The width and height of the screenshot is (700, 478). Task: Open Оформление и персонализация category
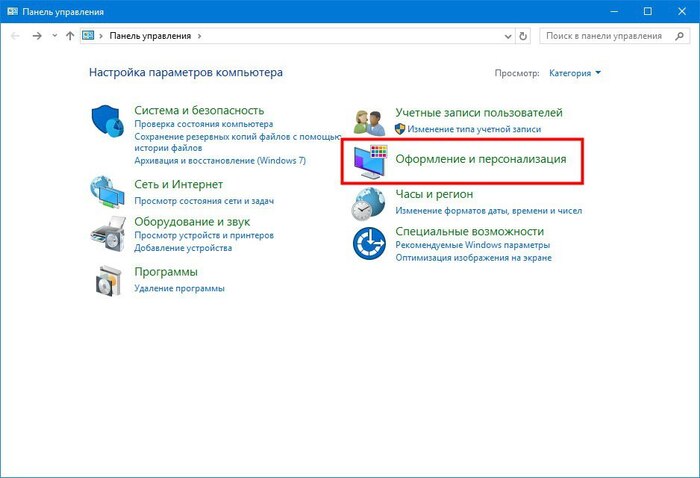pyautogui.click(x=481, y=159)
